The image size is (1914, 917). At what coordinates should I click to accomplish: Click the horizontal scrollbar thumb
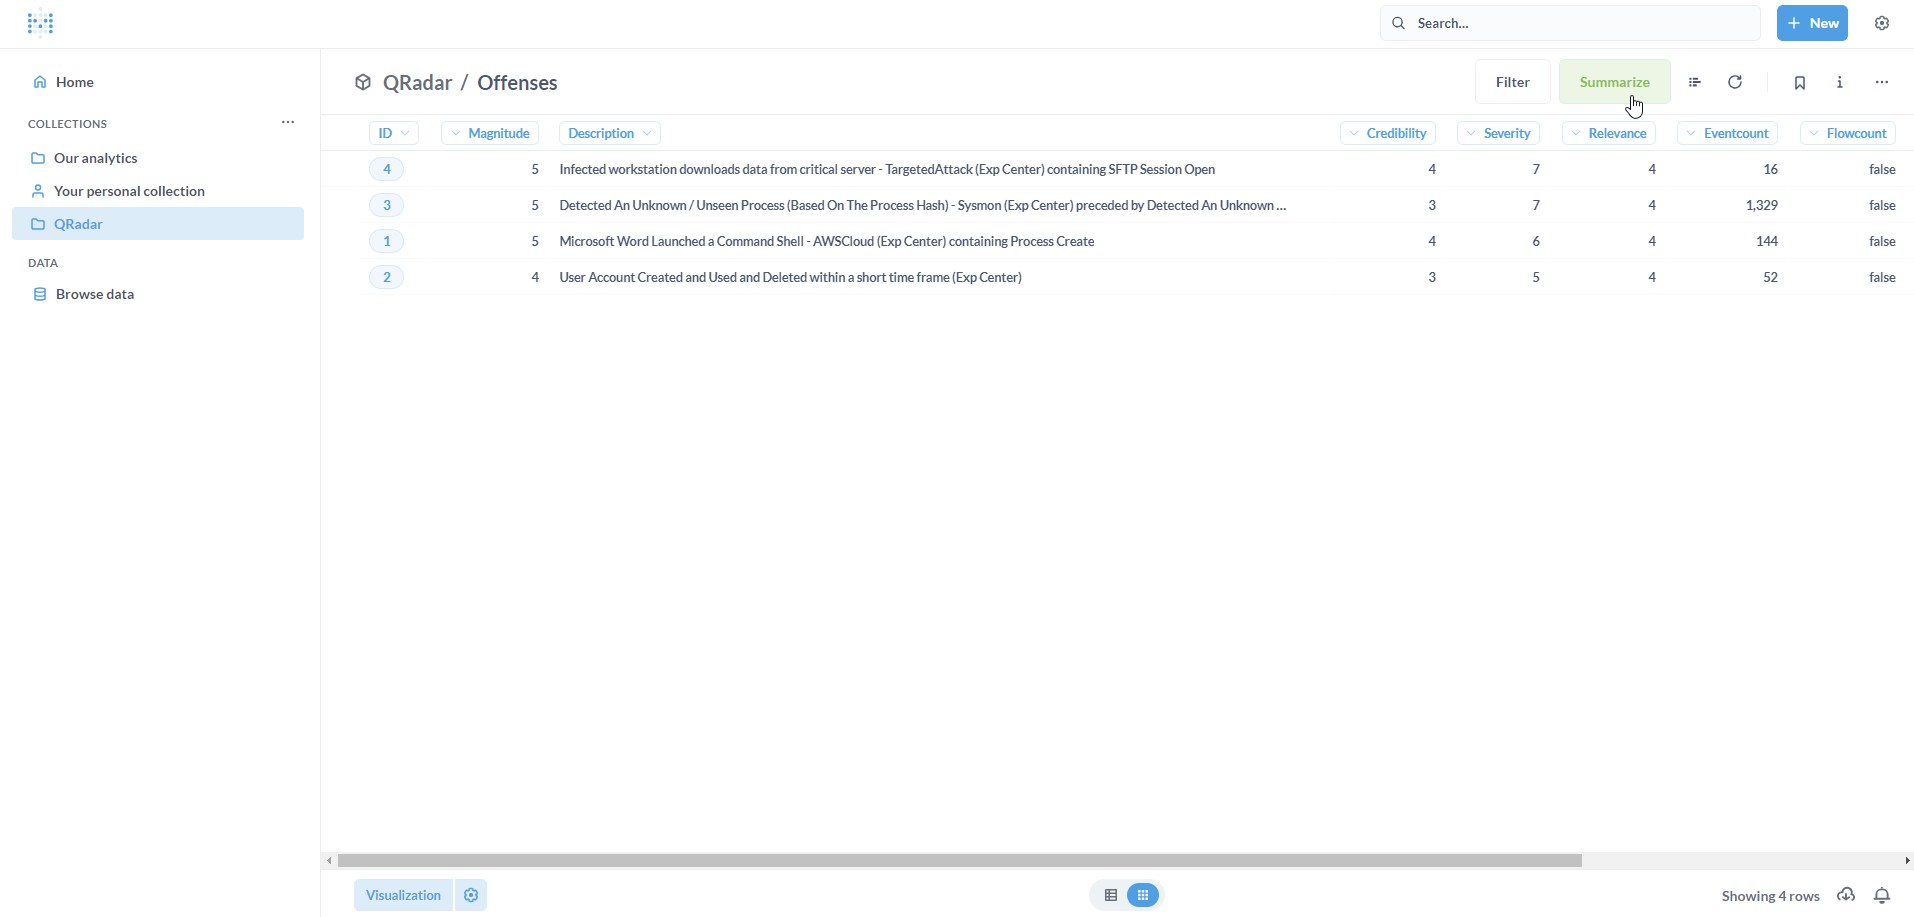tap(960, 861)
